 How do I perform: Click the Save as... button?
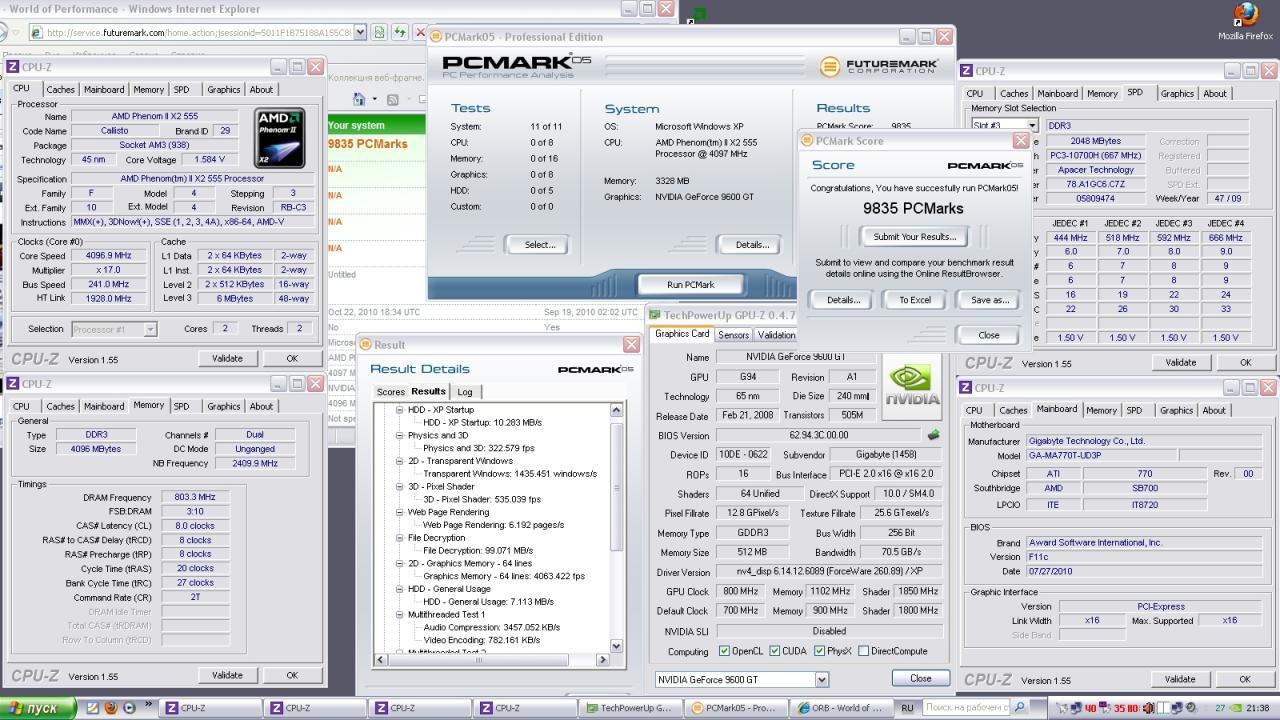coord(989,300)
